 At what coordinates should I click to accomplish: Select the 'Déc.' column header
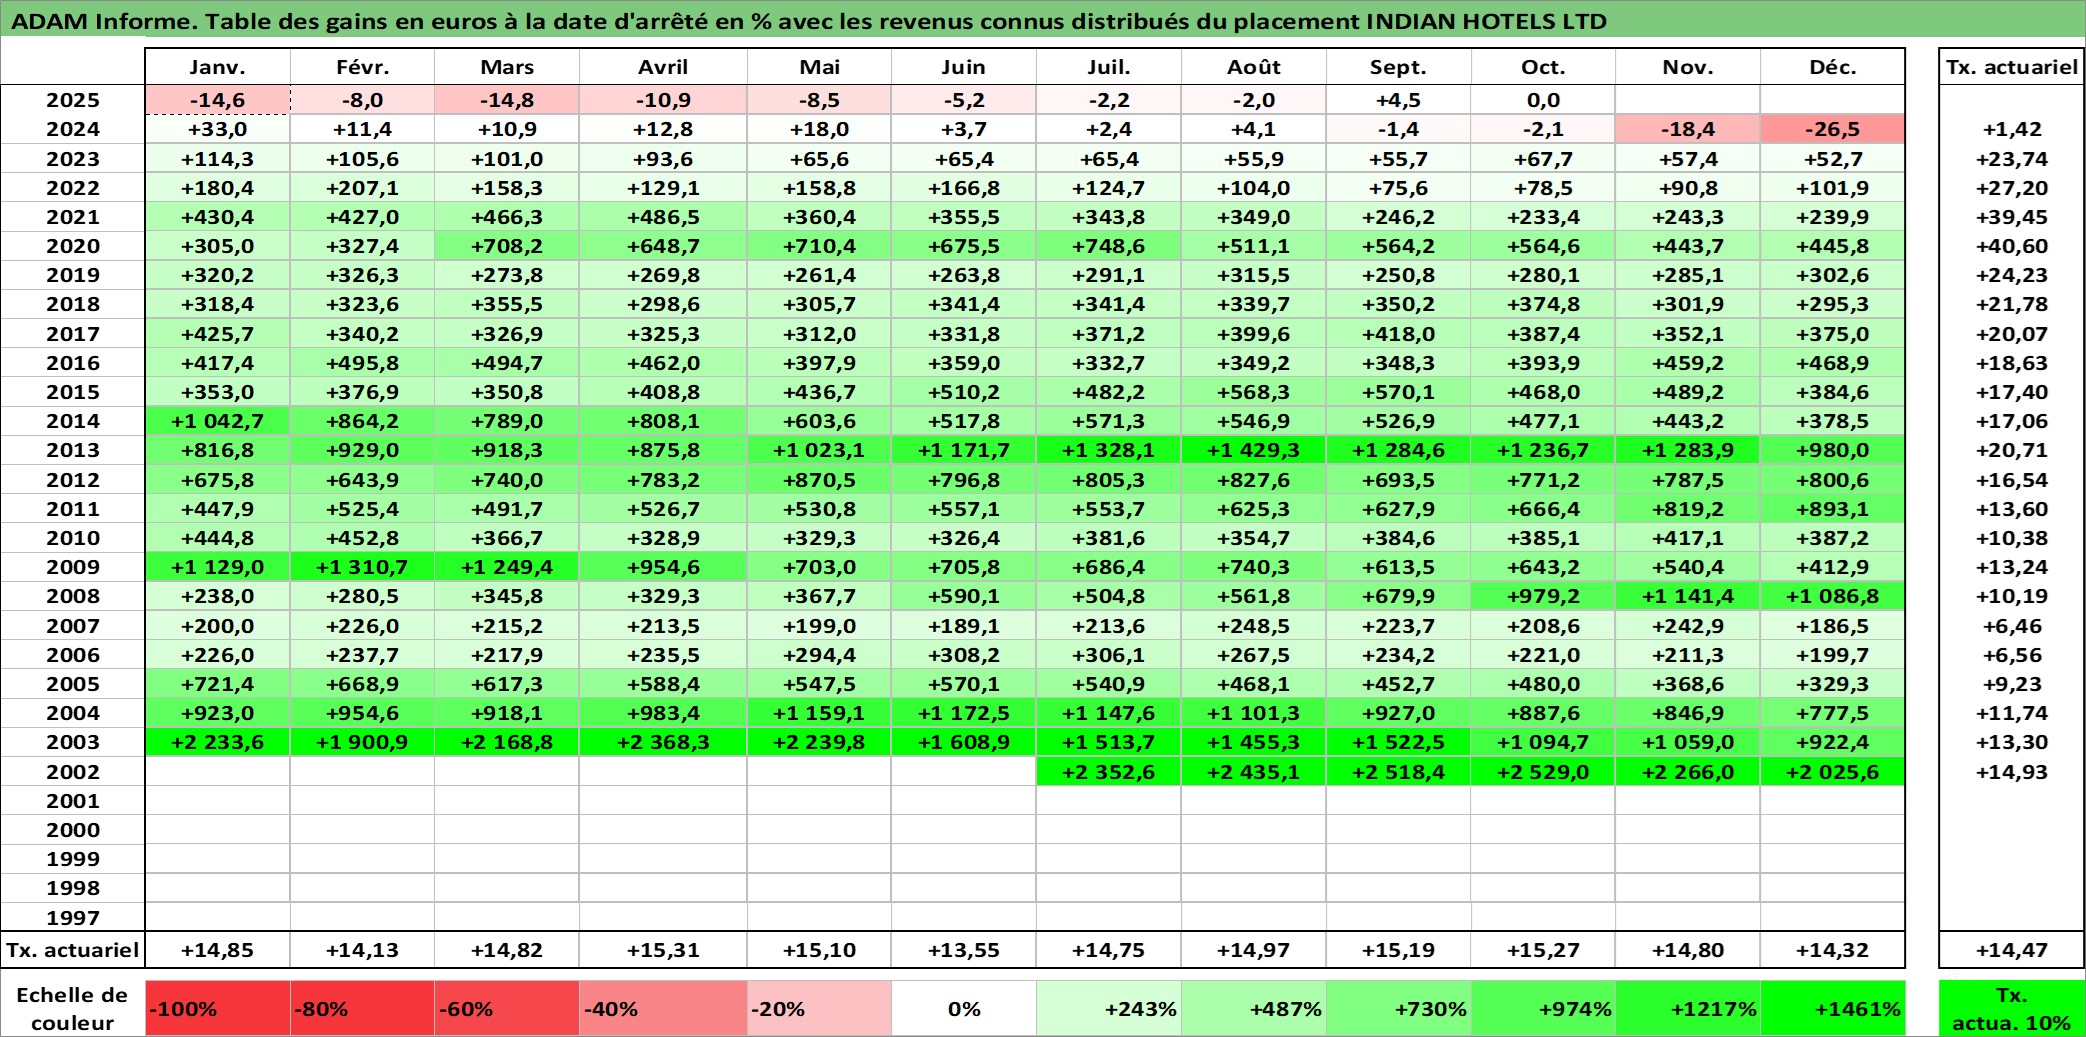point(1832,67)
